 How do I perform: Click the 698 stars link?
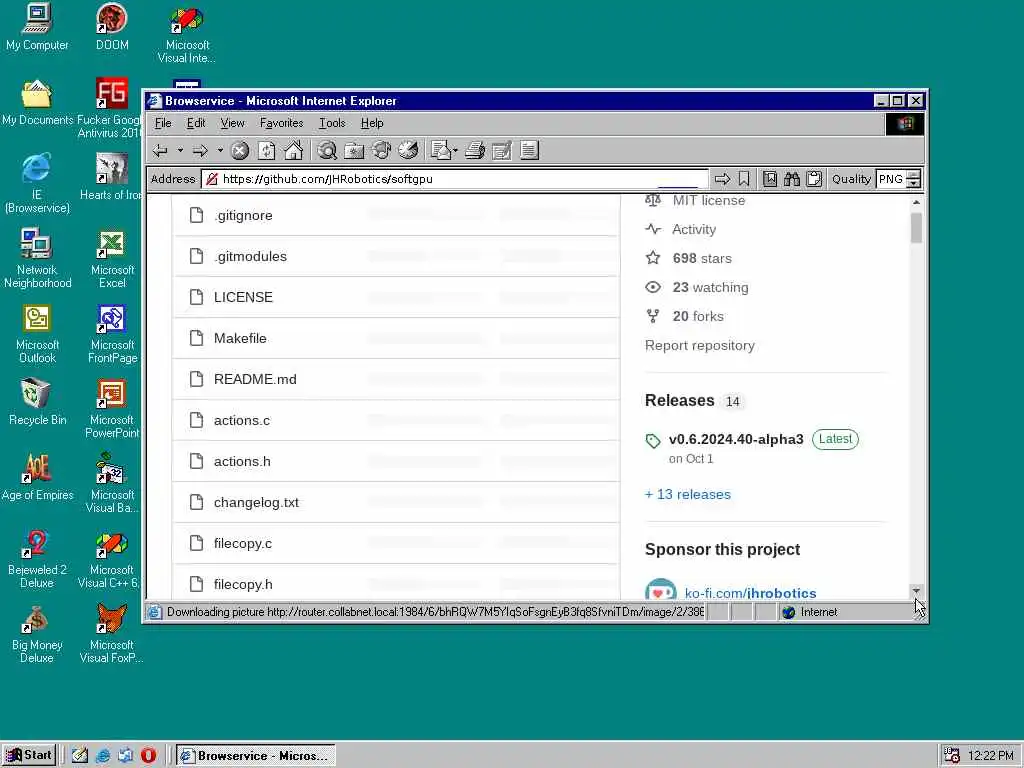tap(702, 259)
